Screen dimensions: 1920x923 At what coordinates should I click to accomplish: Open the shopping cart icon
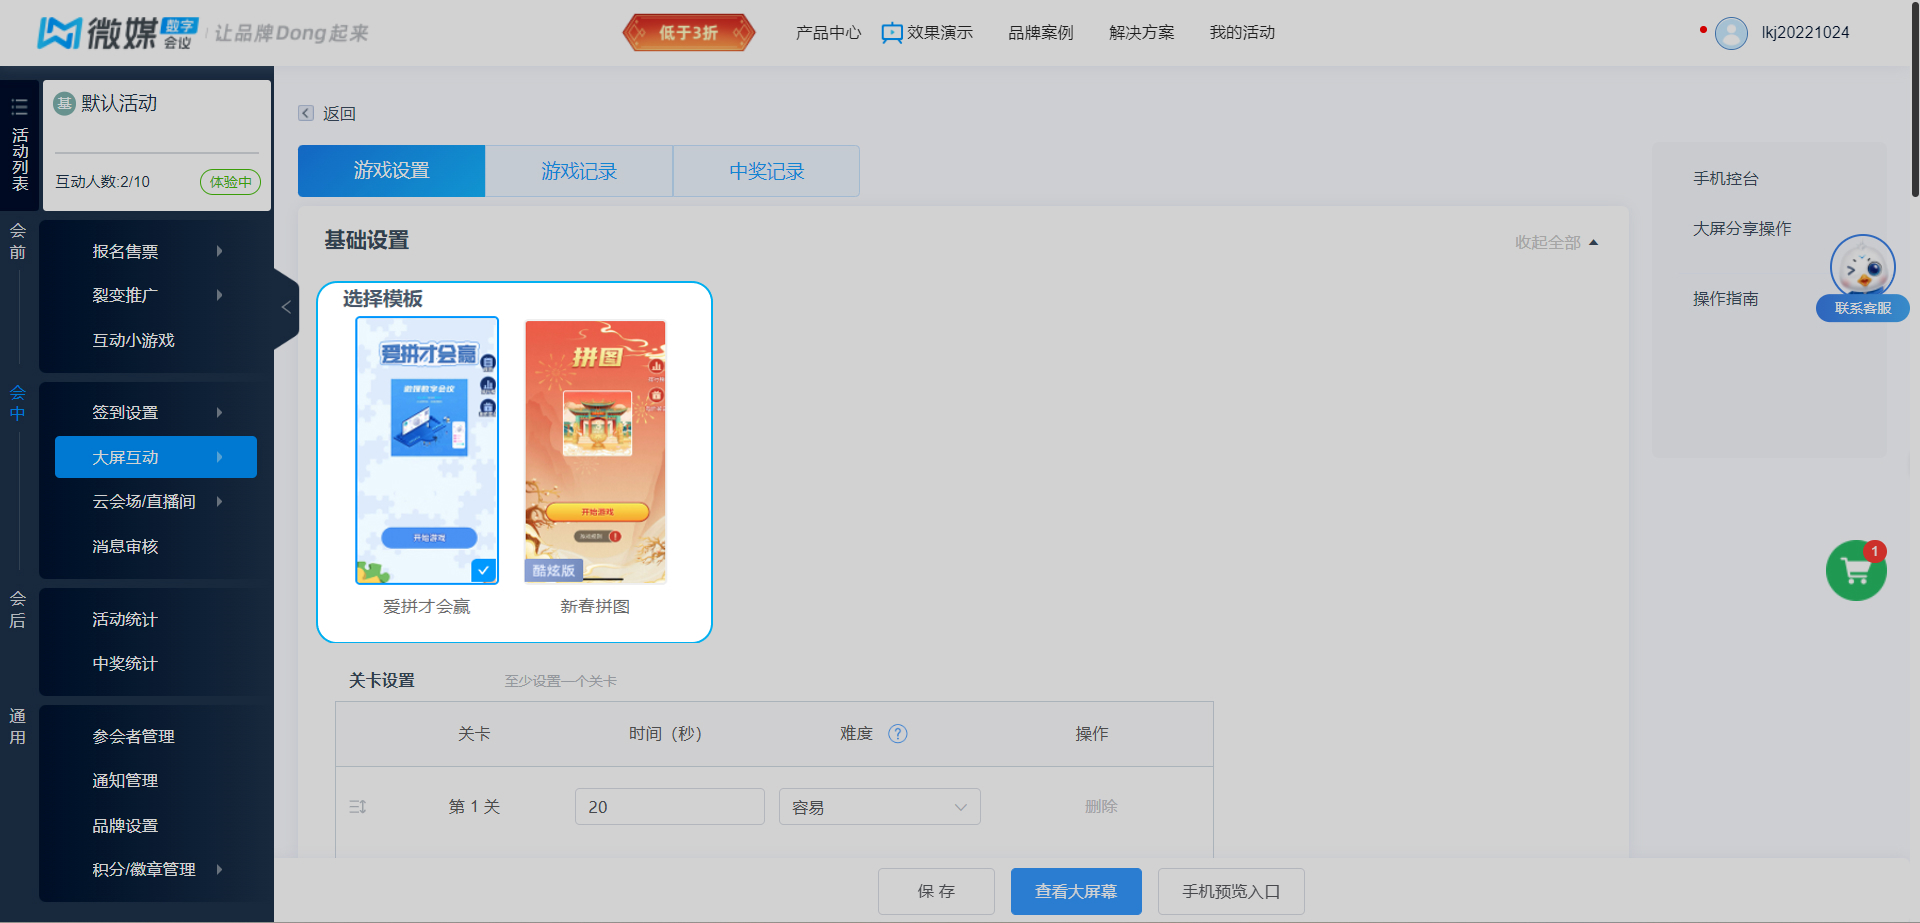click(x=1856, y=571)
